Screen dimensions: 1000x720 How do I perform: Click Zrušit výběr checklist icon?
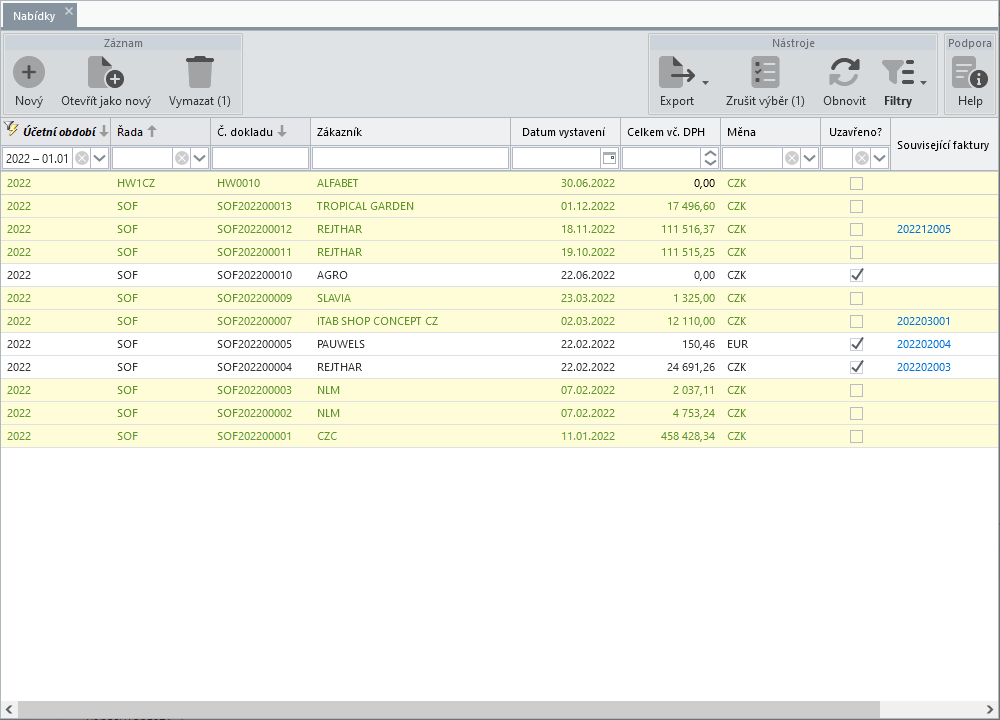(x=765, y=73)
